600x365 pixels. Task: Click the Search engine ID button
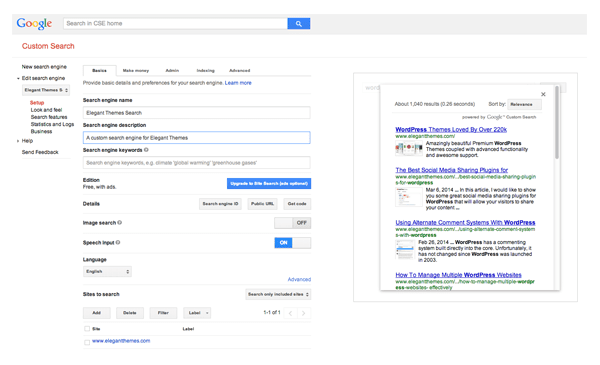coord(220,204)
